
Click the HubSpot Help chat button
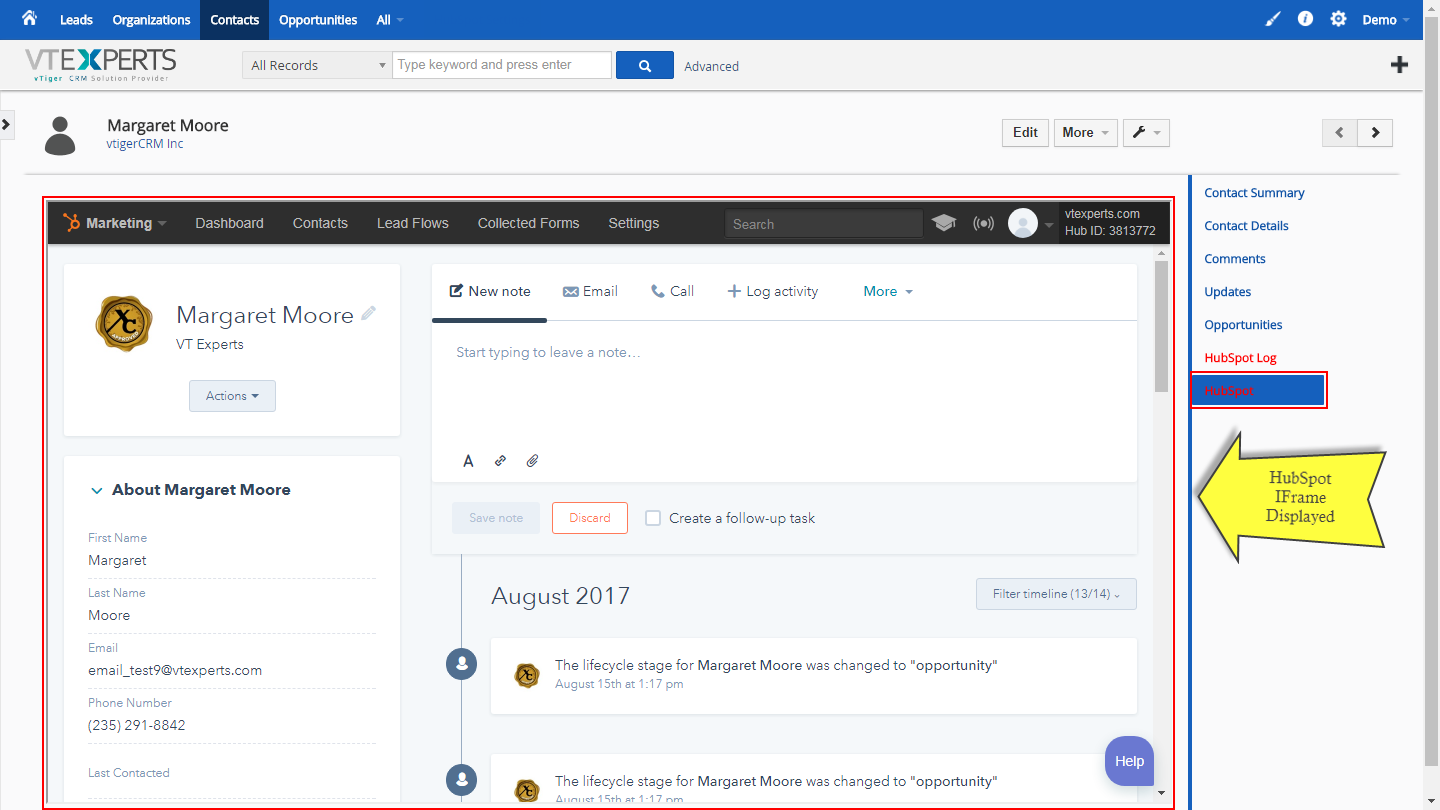1129,761
